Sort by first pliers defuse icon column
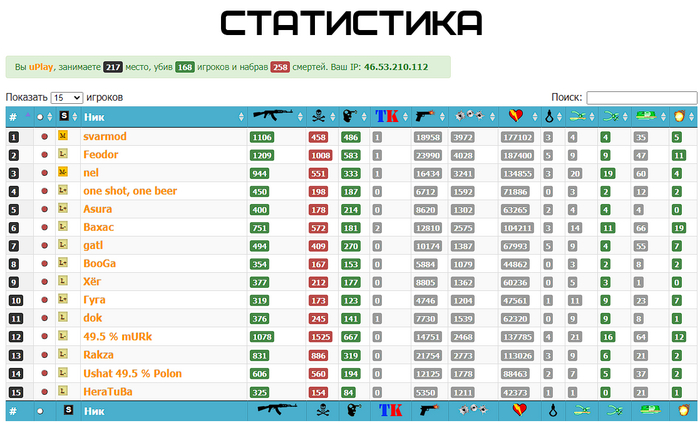This screenshot has height=423, width=700. (577, 116)
